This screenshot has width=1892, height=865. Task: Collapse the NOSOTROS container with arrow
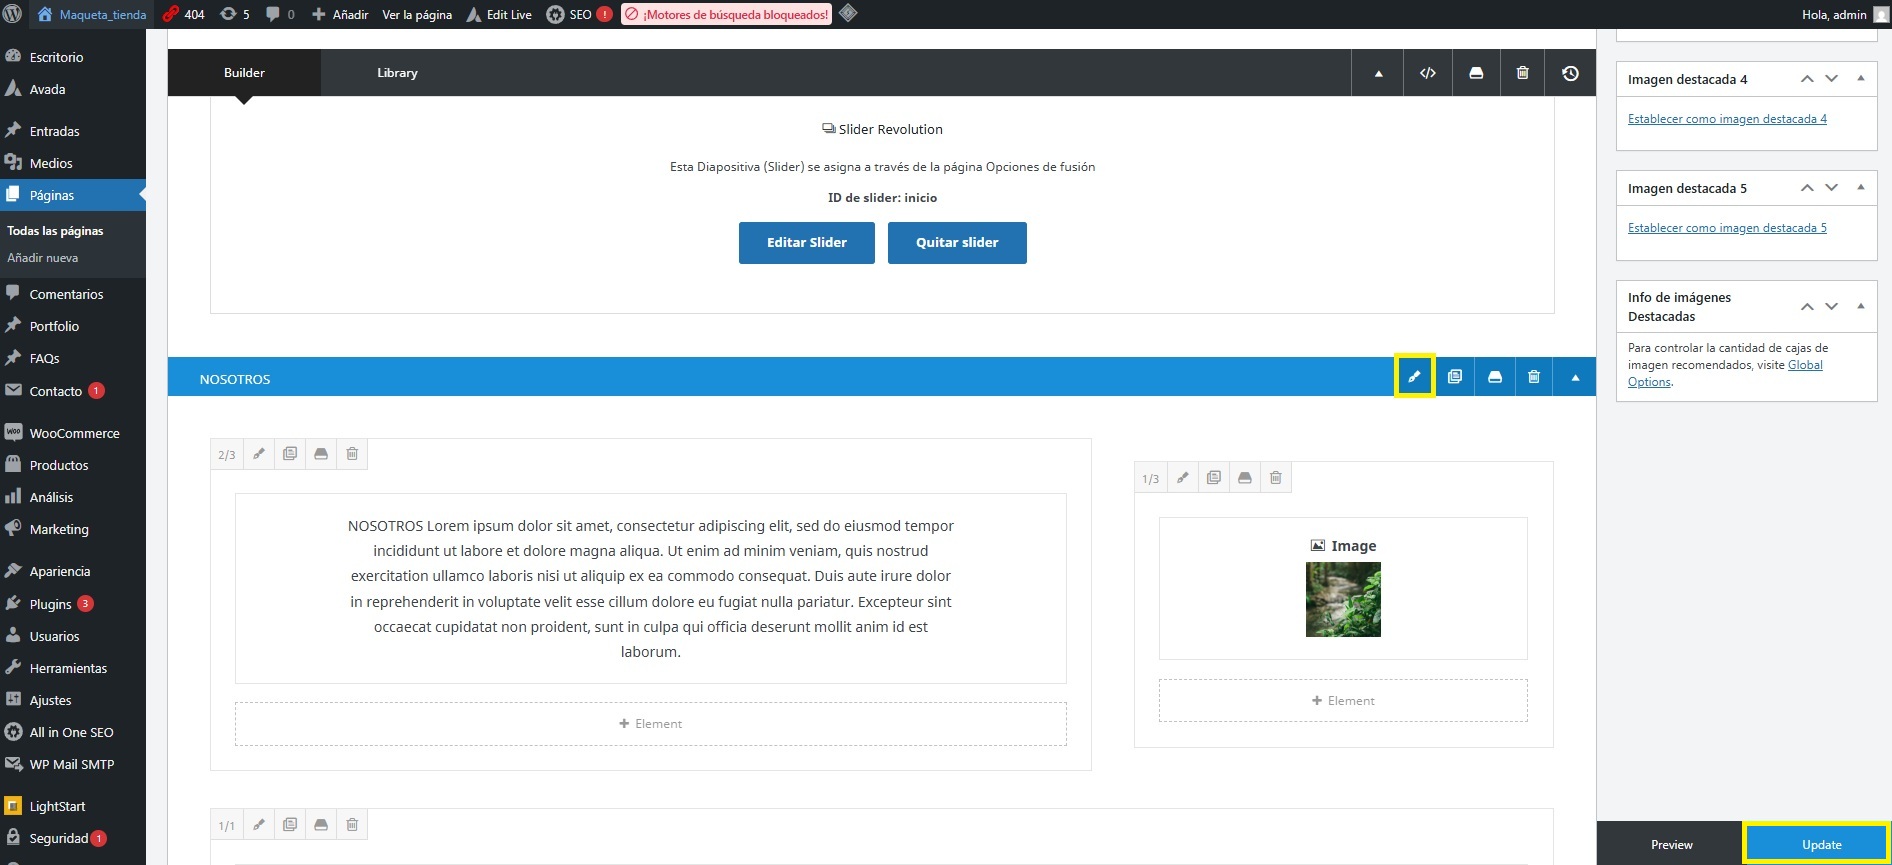[1575, 378]
